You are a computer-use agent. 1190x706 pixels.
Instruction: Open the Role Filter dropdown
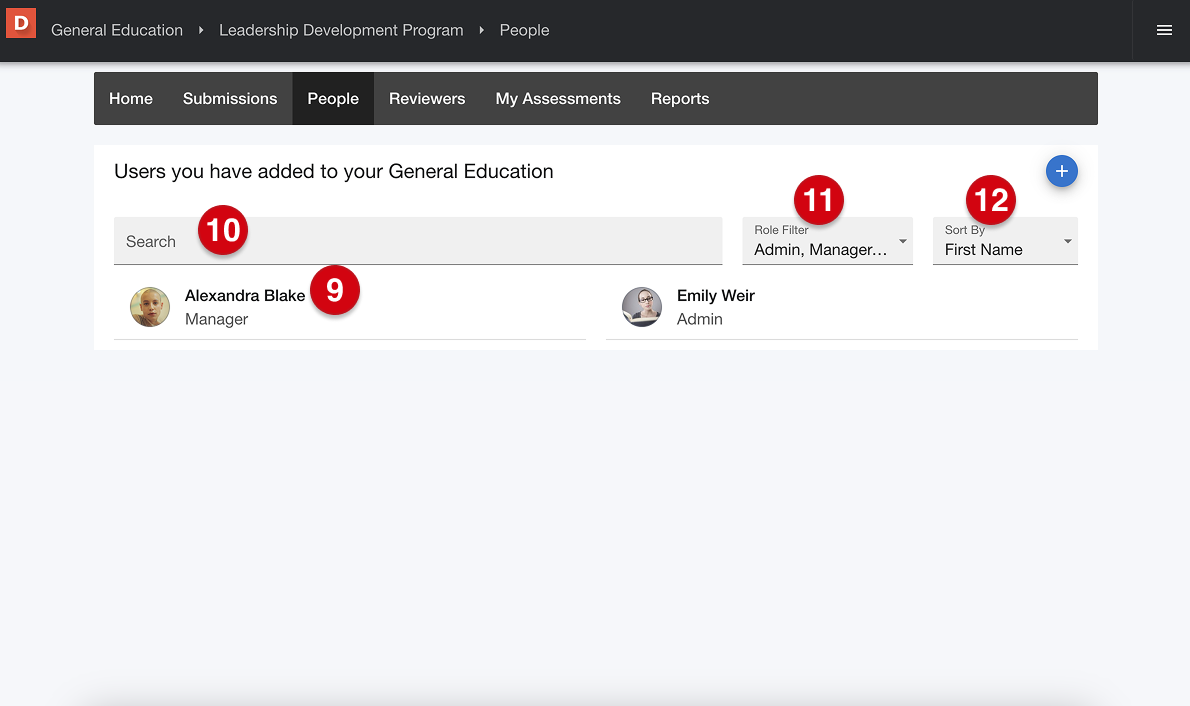pyautogui.click(x=827, y=241)
